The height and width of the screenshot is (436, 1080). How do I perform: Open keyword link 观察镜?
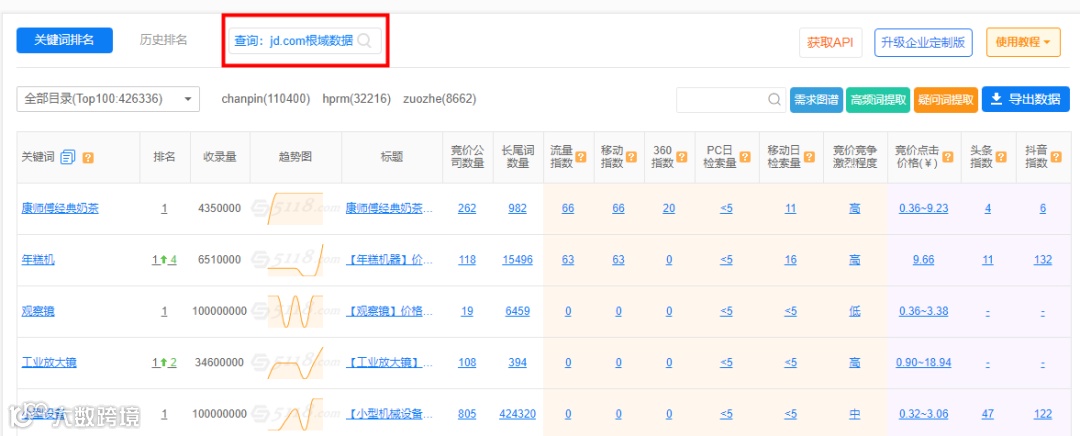38,311
